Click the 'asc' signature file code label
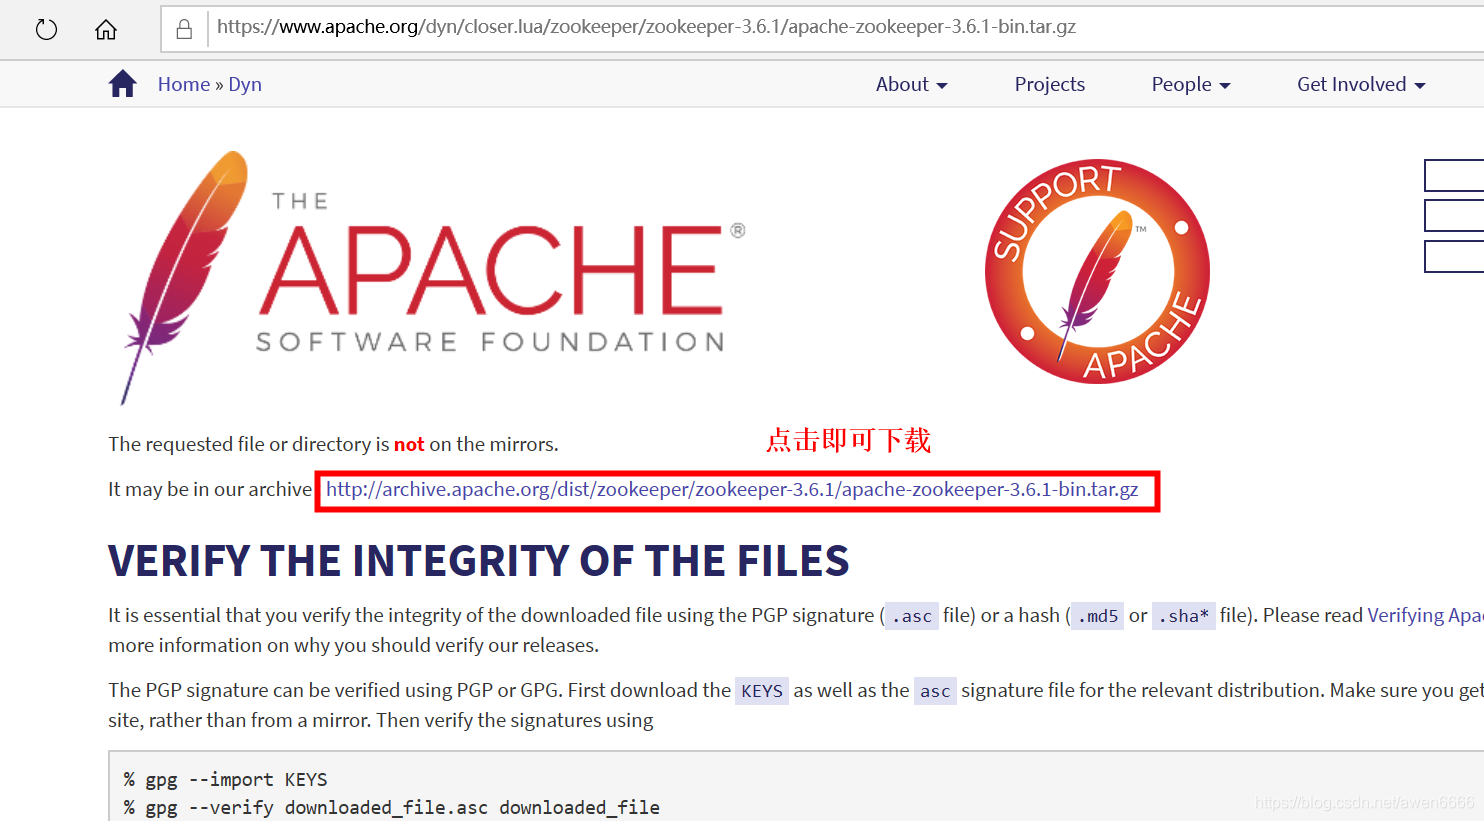 pos(935,691)
